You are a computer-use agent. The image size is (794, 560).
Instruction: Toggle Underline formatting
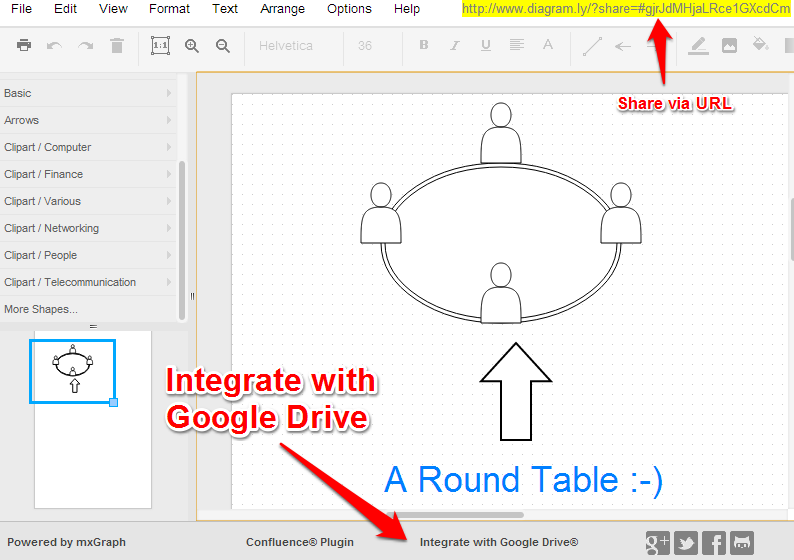coord(486,46)
